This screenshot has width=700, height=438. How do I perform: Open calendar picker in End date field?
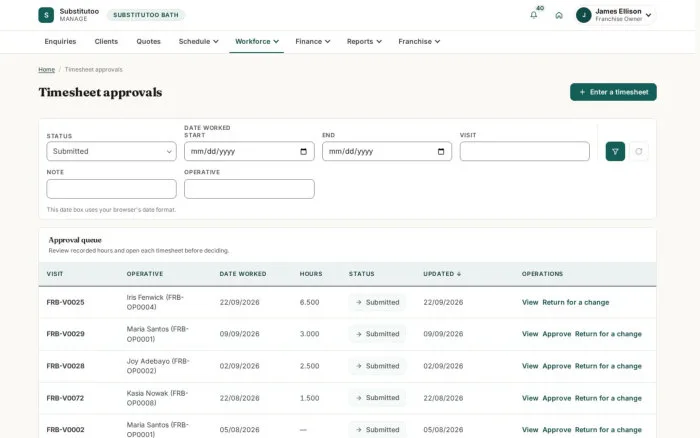[441, 151]
